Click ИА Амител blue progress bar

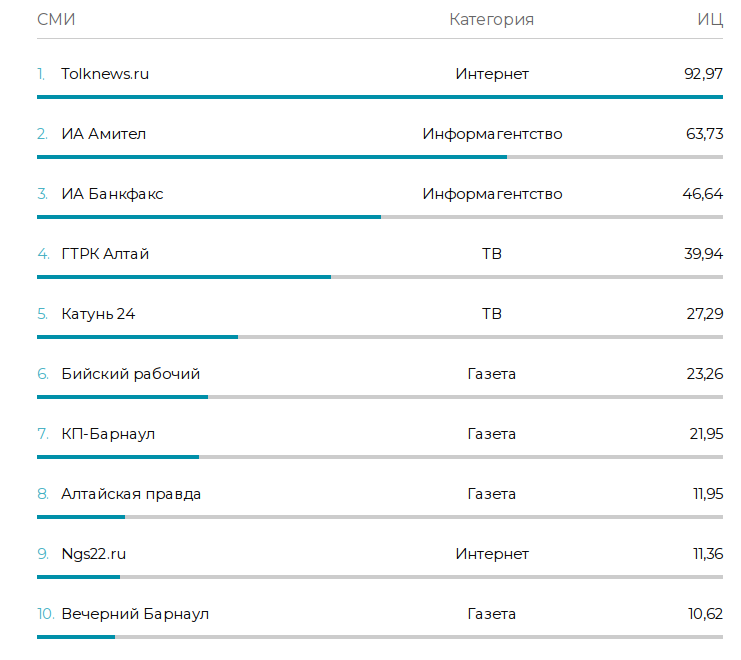[272, 157]
